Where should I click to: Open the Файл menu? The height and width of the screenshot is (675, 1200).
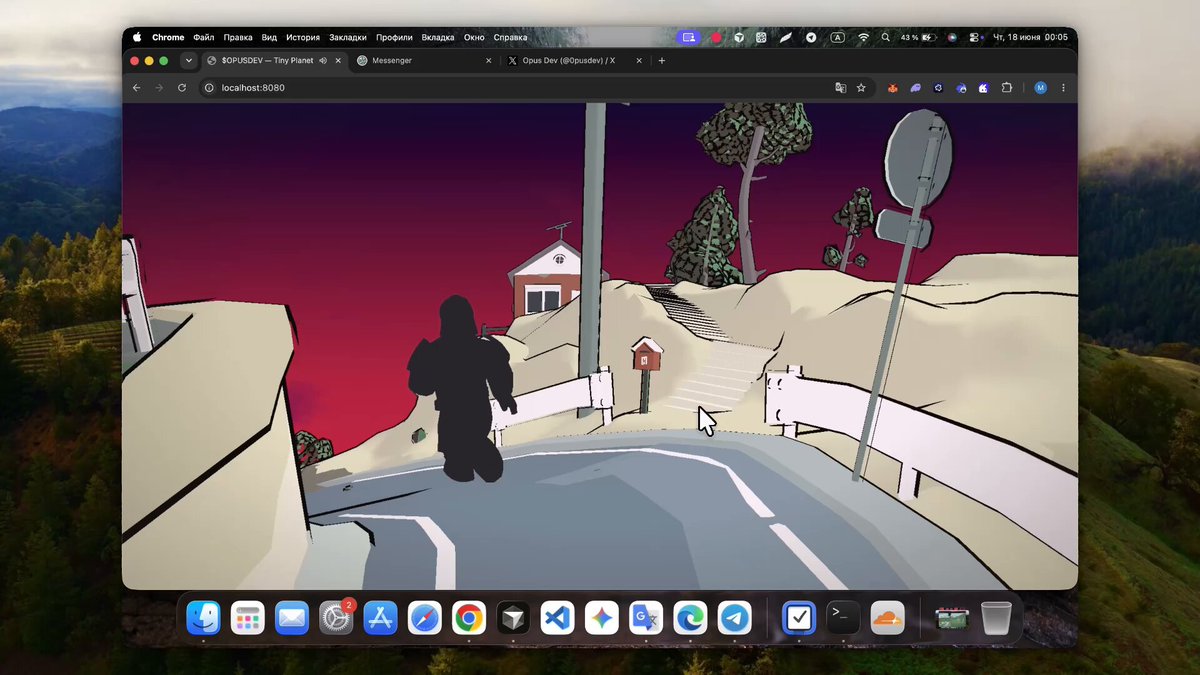203,37
